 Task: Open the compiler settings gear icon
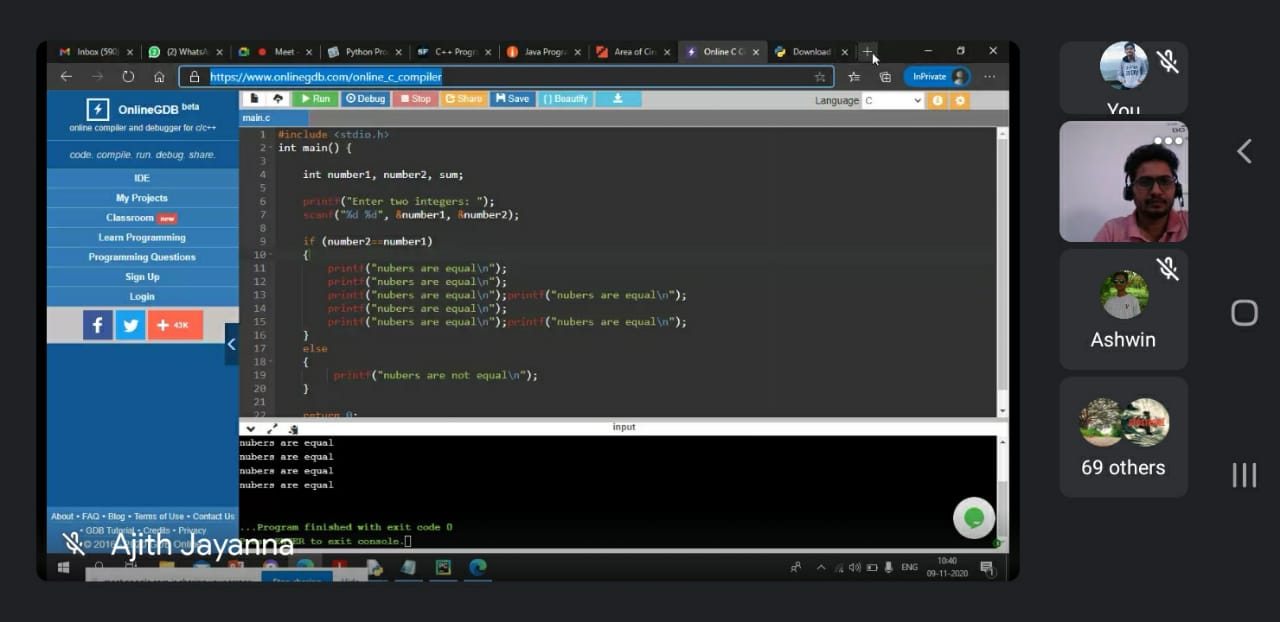[x=959, y=100]
